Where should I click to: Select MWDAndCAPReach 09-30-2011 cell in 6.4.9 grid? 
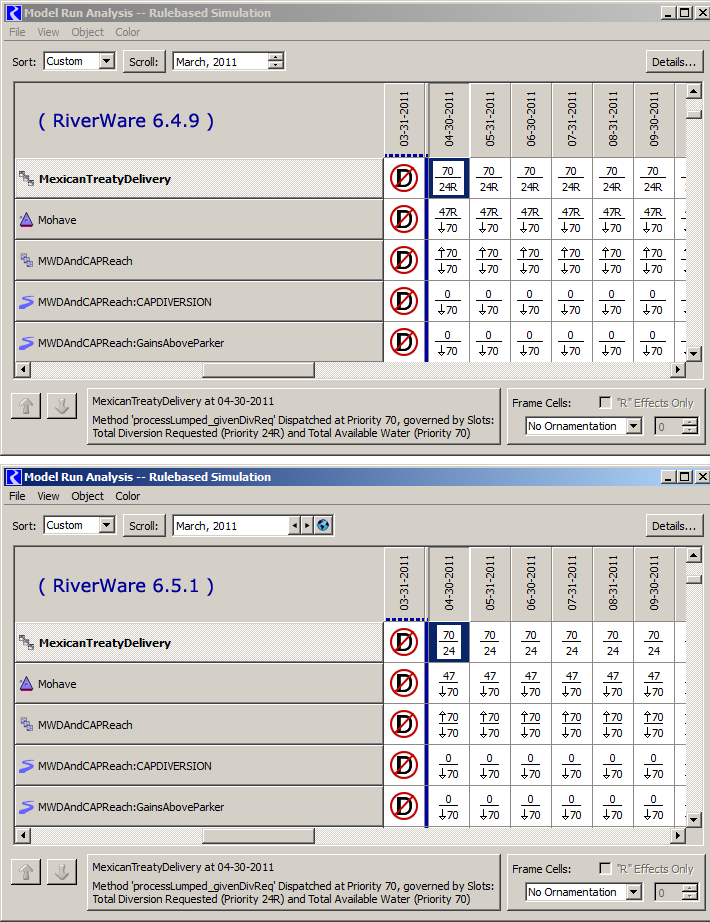(x=654, y=260)
